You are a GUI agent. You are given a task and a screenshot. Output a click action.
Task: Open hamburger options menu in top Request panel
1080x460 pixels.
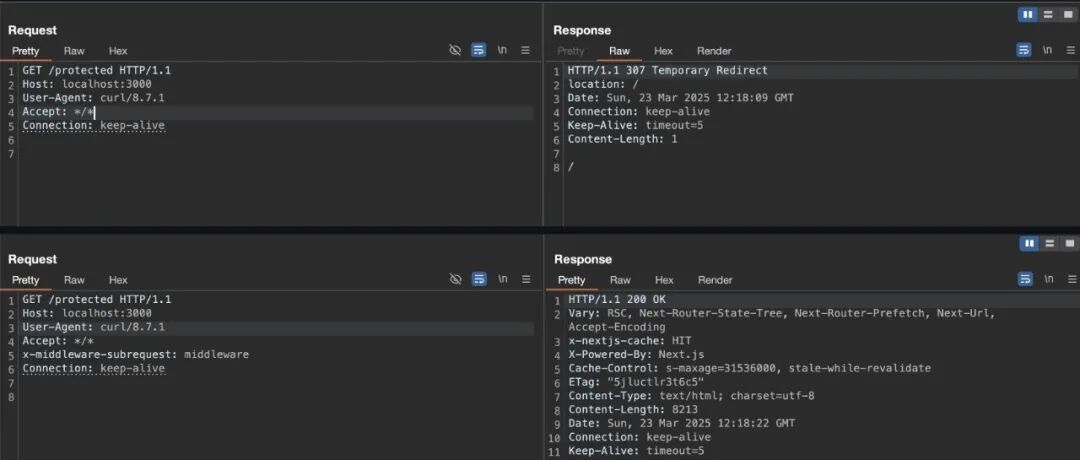point(526,50)
